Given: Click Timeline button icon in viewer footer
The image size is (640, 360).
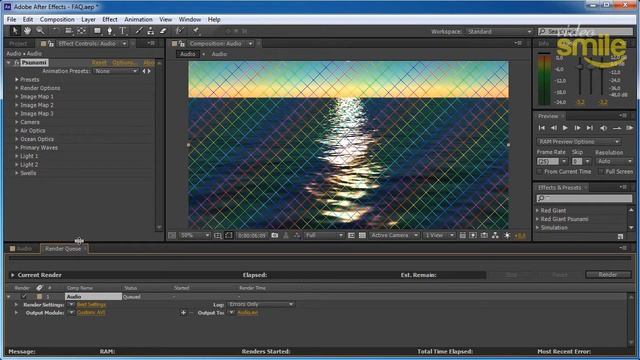Looking at the screenshot, I should pos(484,236).
